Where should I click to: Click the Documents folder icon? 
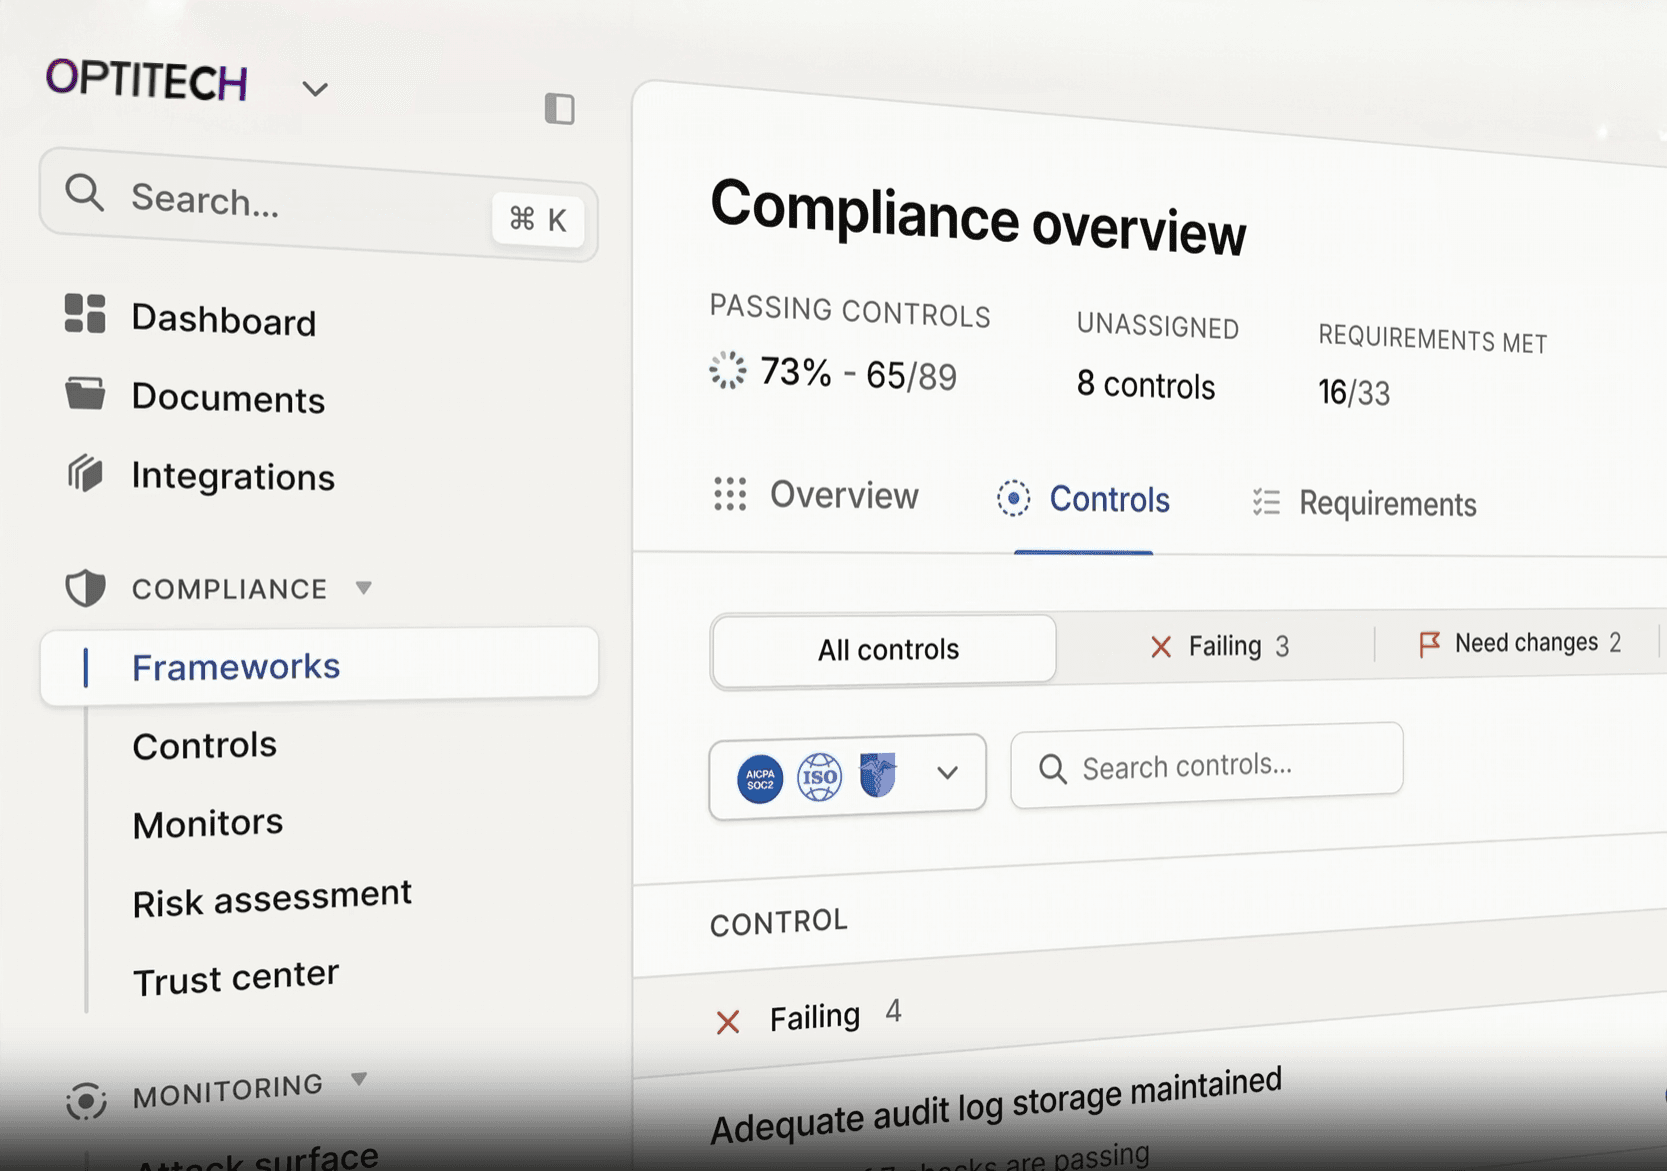coord(85,393)
